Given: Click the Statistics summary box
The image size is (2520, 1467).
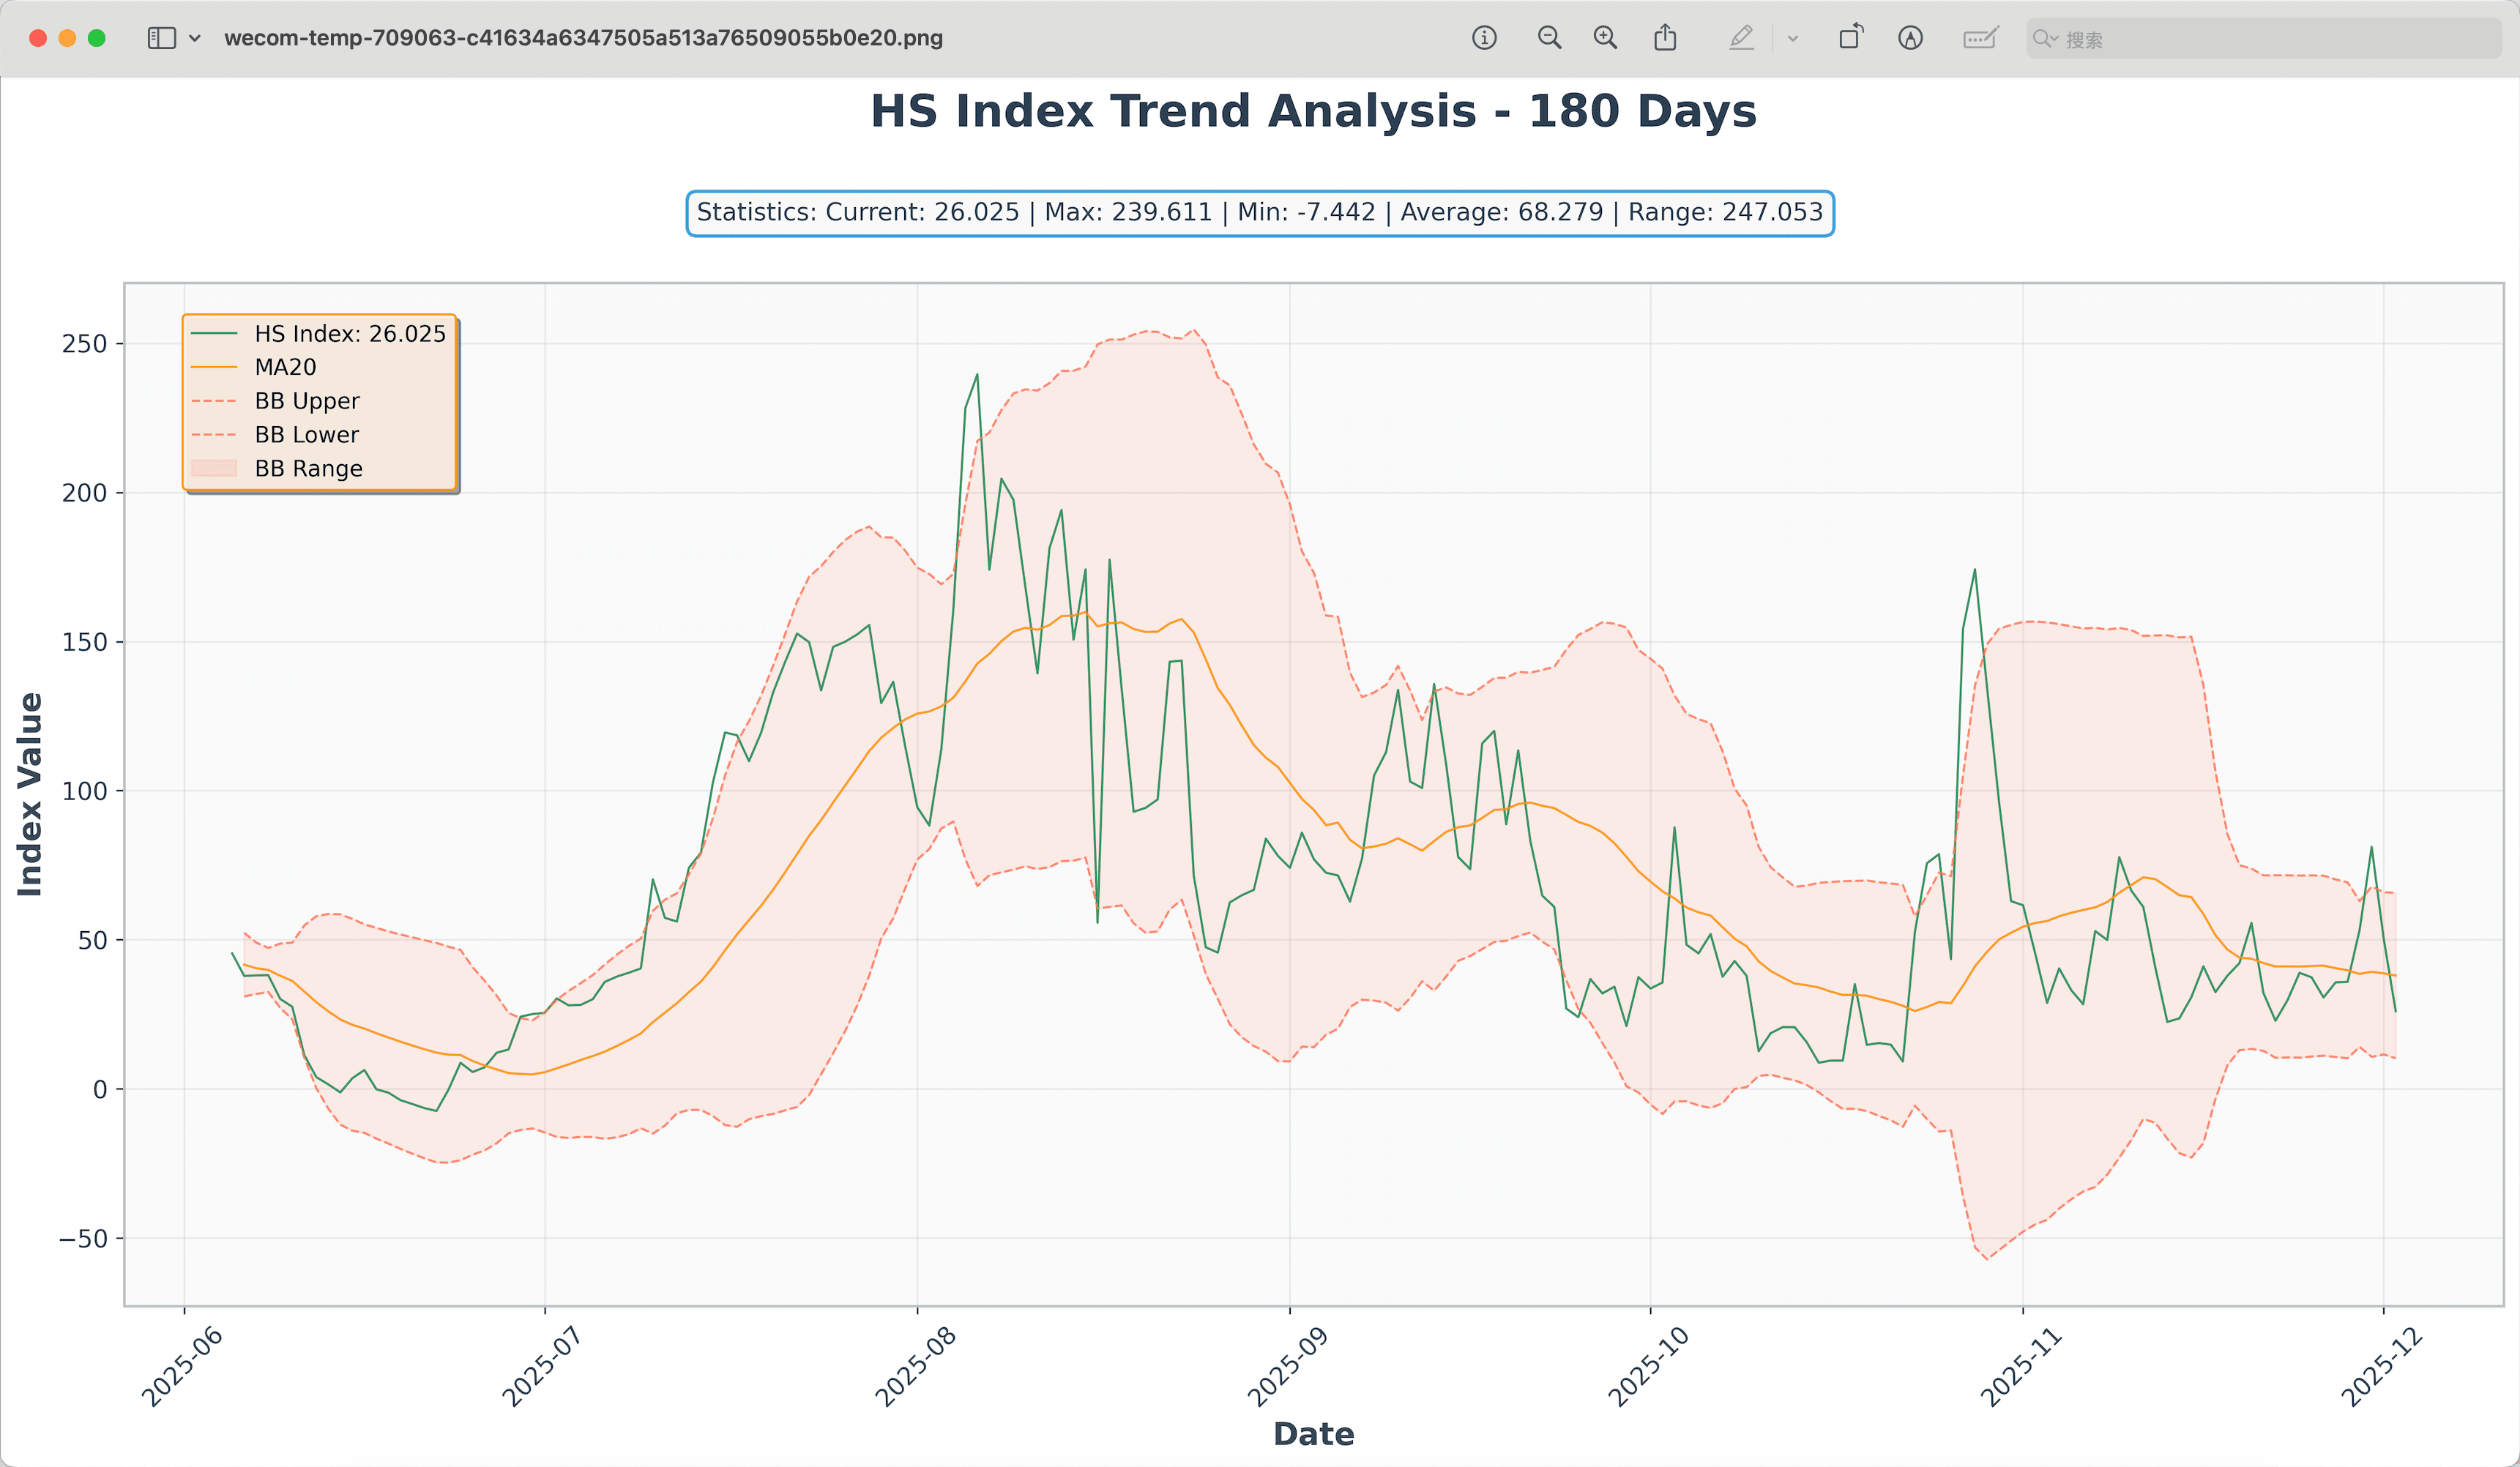Looking at the screenshot, I should click(1259, 212).
